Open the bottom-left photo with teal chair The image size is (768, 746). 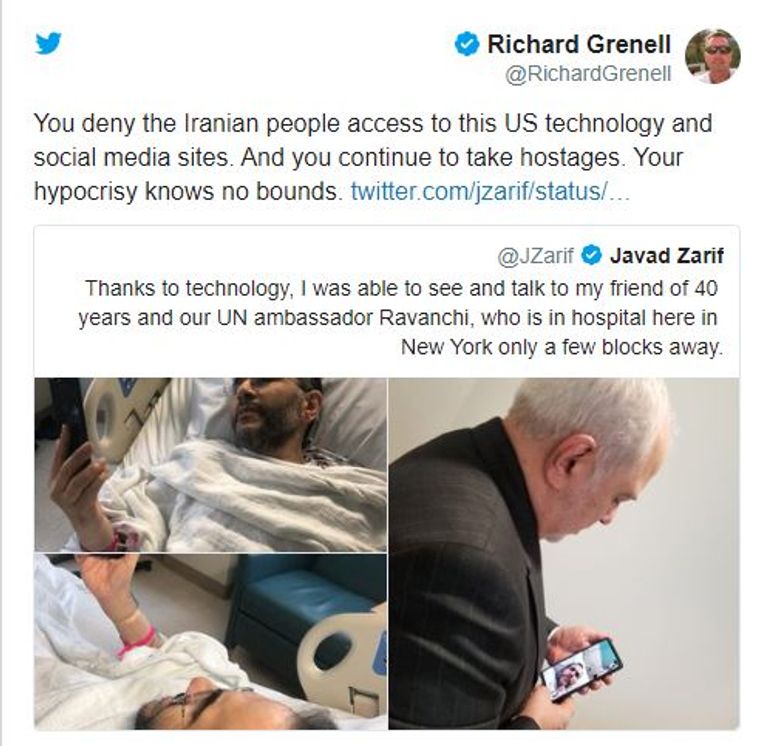click(211, 641)
